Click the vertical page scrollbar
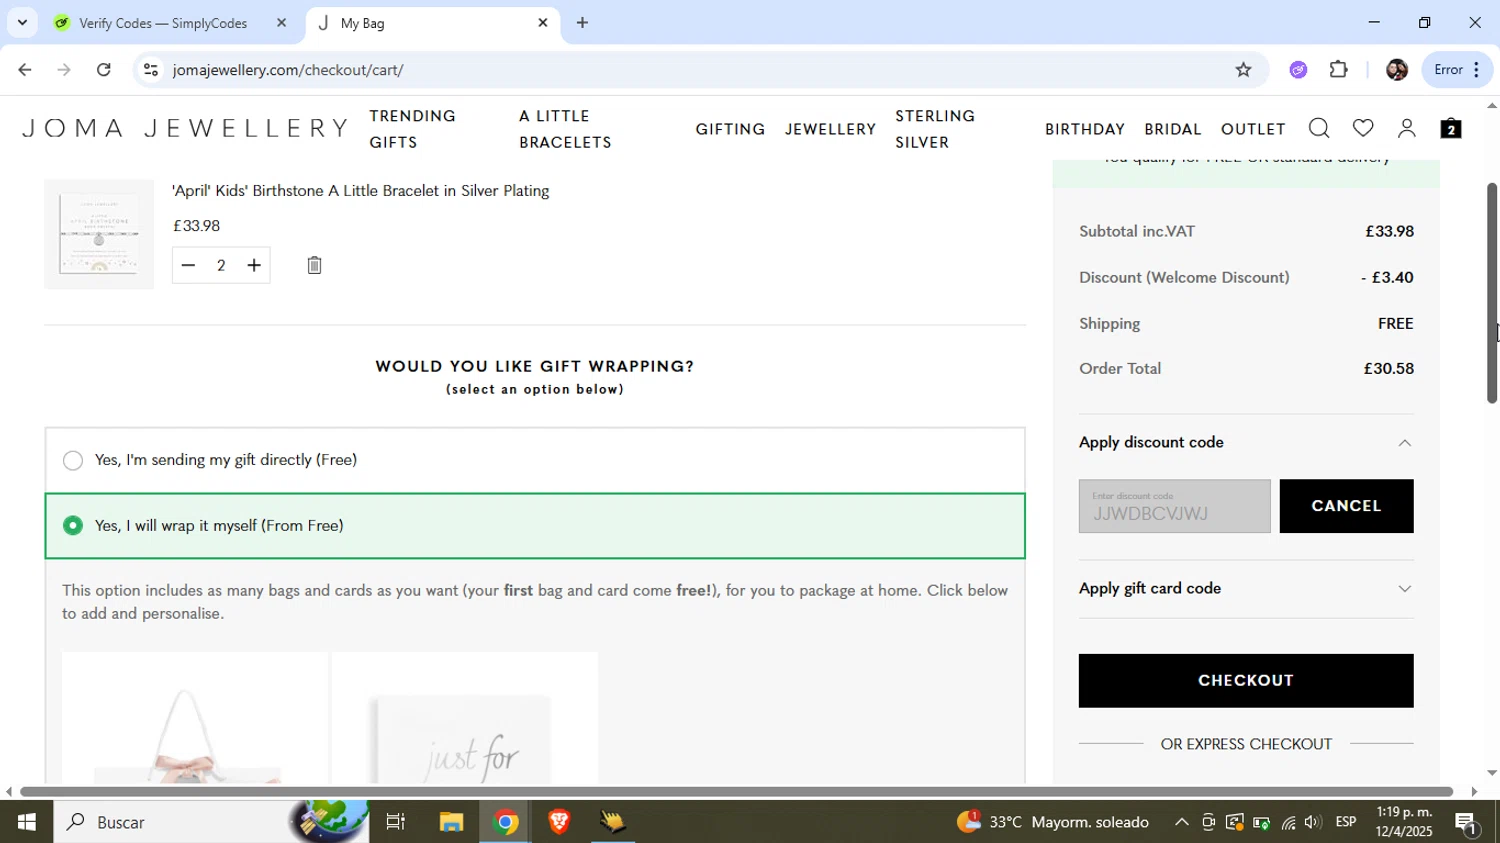Viewport: 1500px width, 843px height. click(x=1492, y=293)
